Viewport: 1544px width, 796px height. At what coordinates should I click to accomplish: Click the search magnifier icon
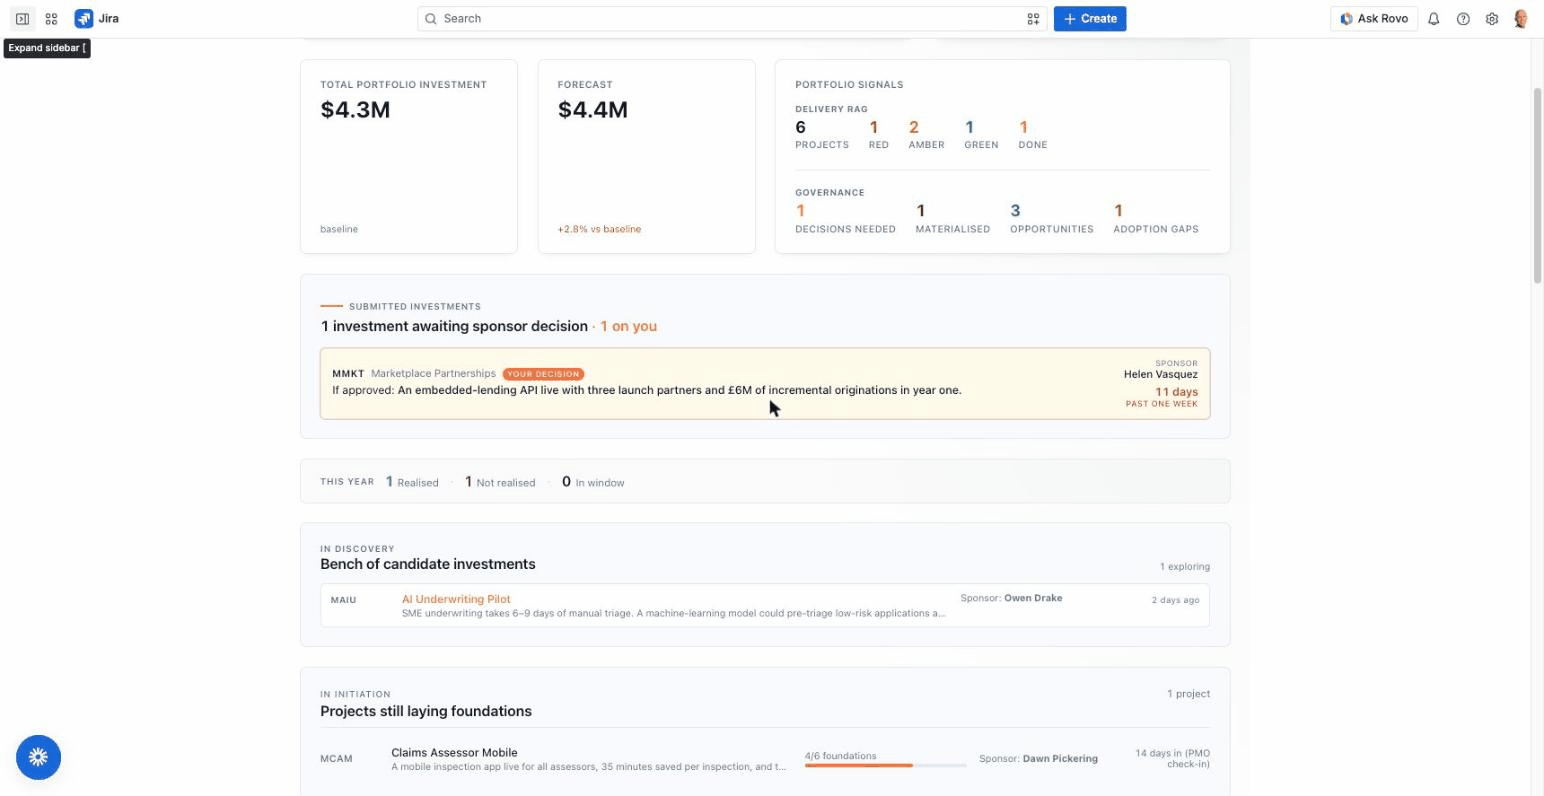coord(431,19)
